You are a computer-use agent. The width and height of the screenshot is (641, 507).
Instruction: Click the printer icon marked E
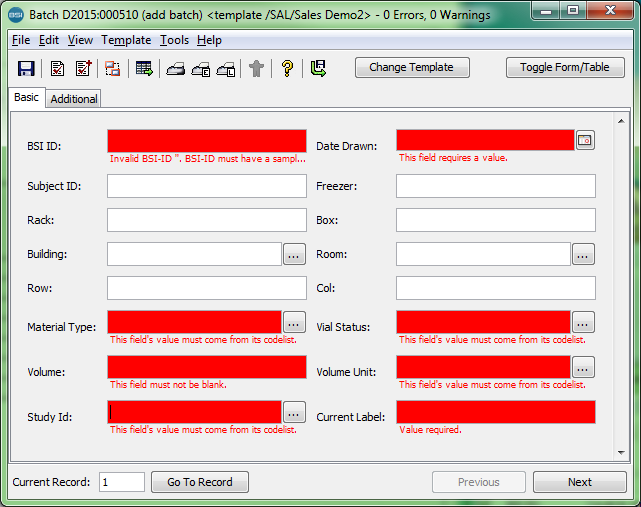pyautogui.click(x=201, y=69)
